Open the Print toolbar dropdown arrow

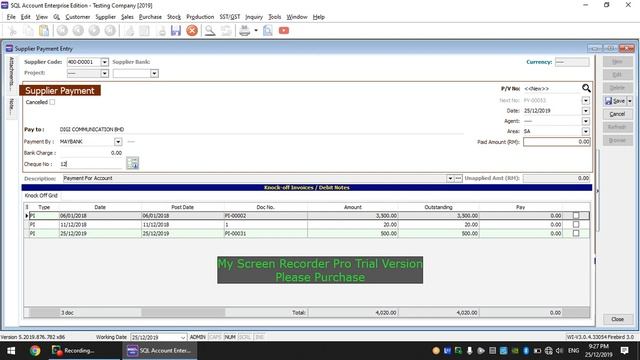[x=256, y=31]
